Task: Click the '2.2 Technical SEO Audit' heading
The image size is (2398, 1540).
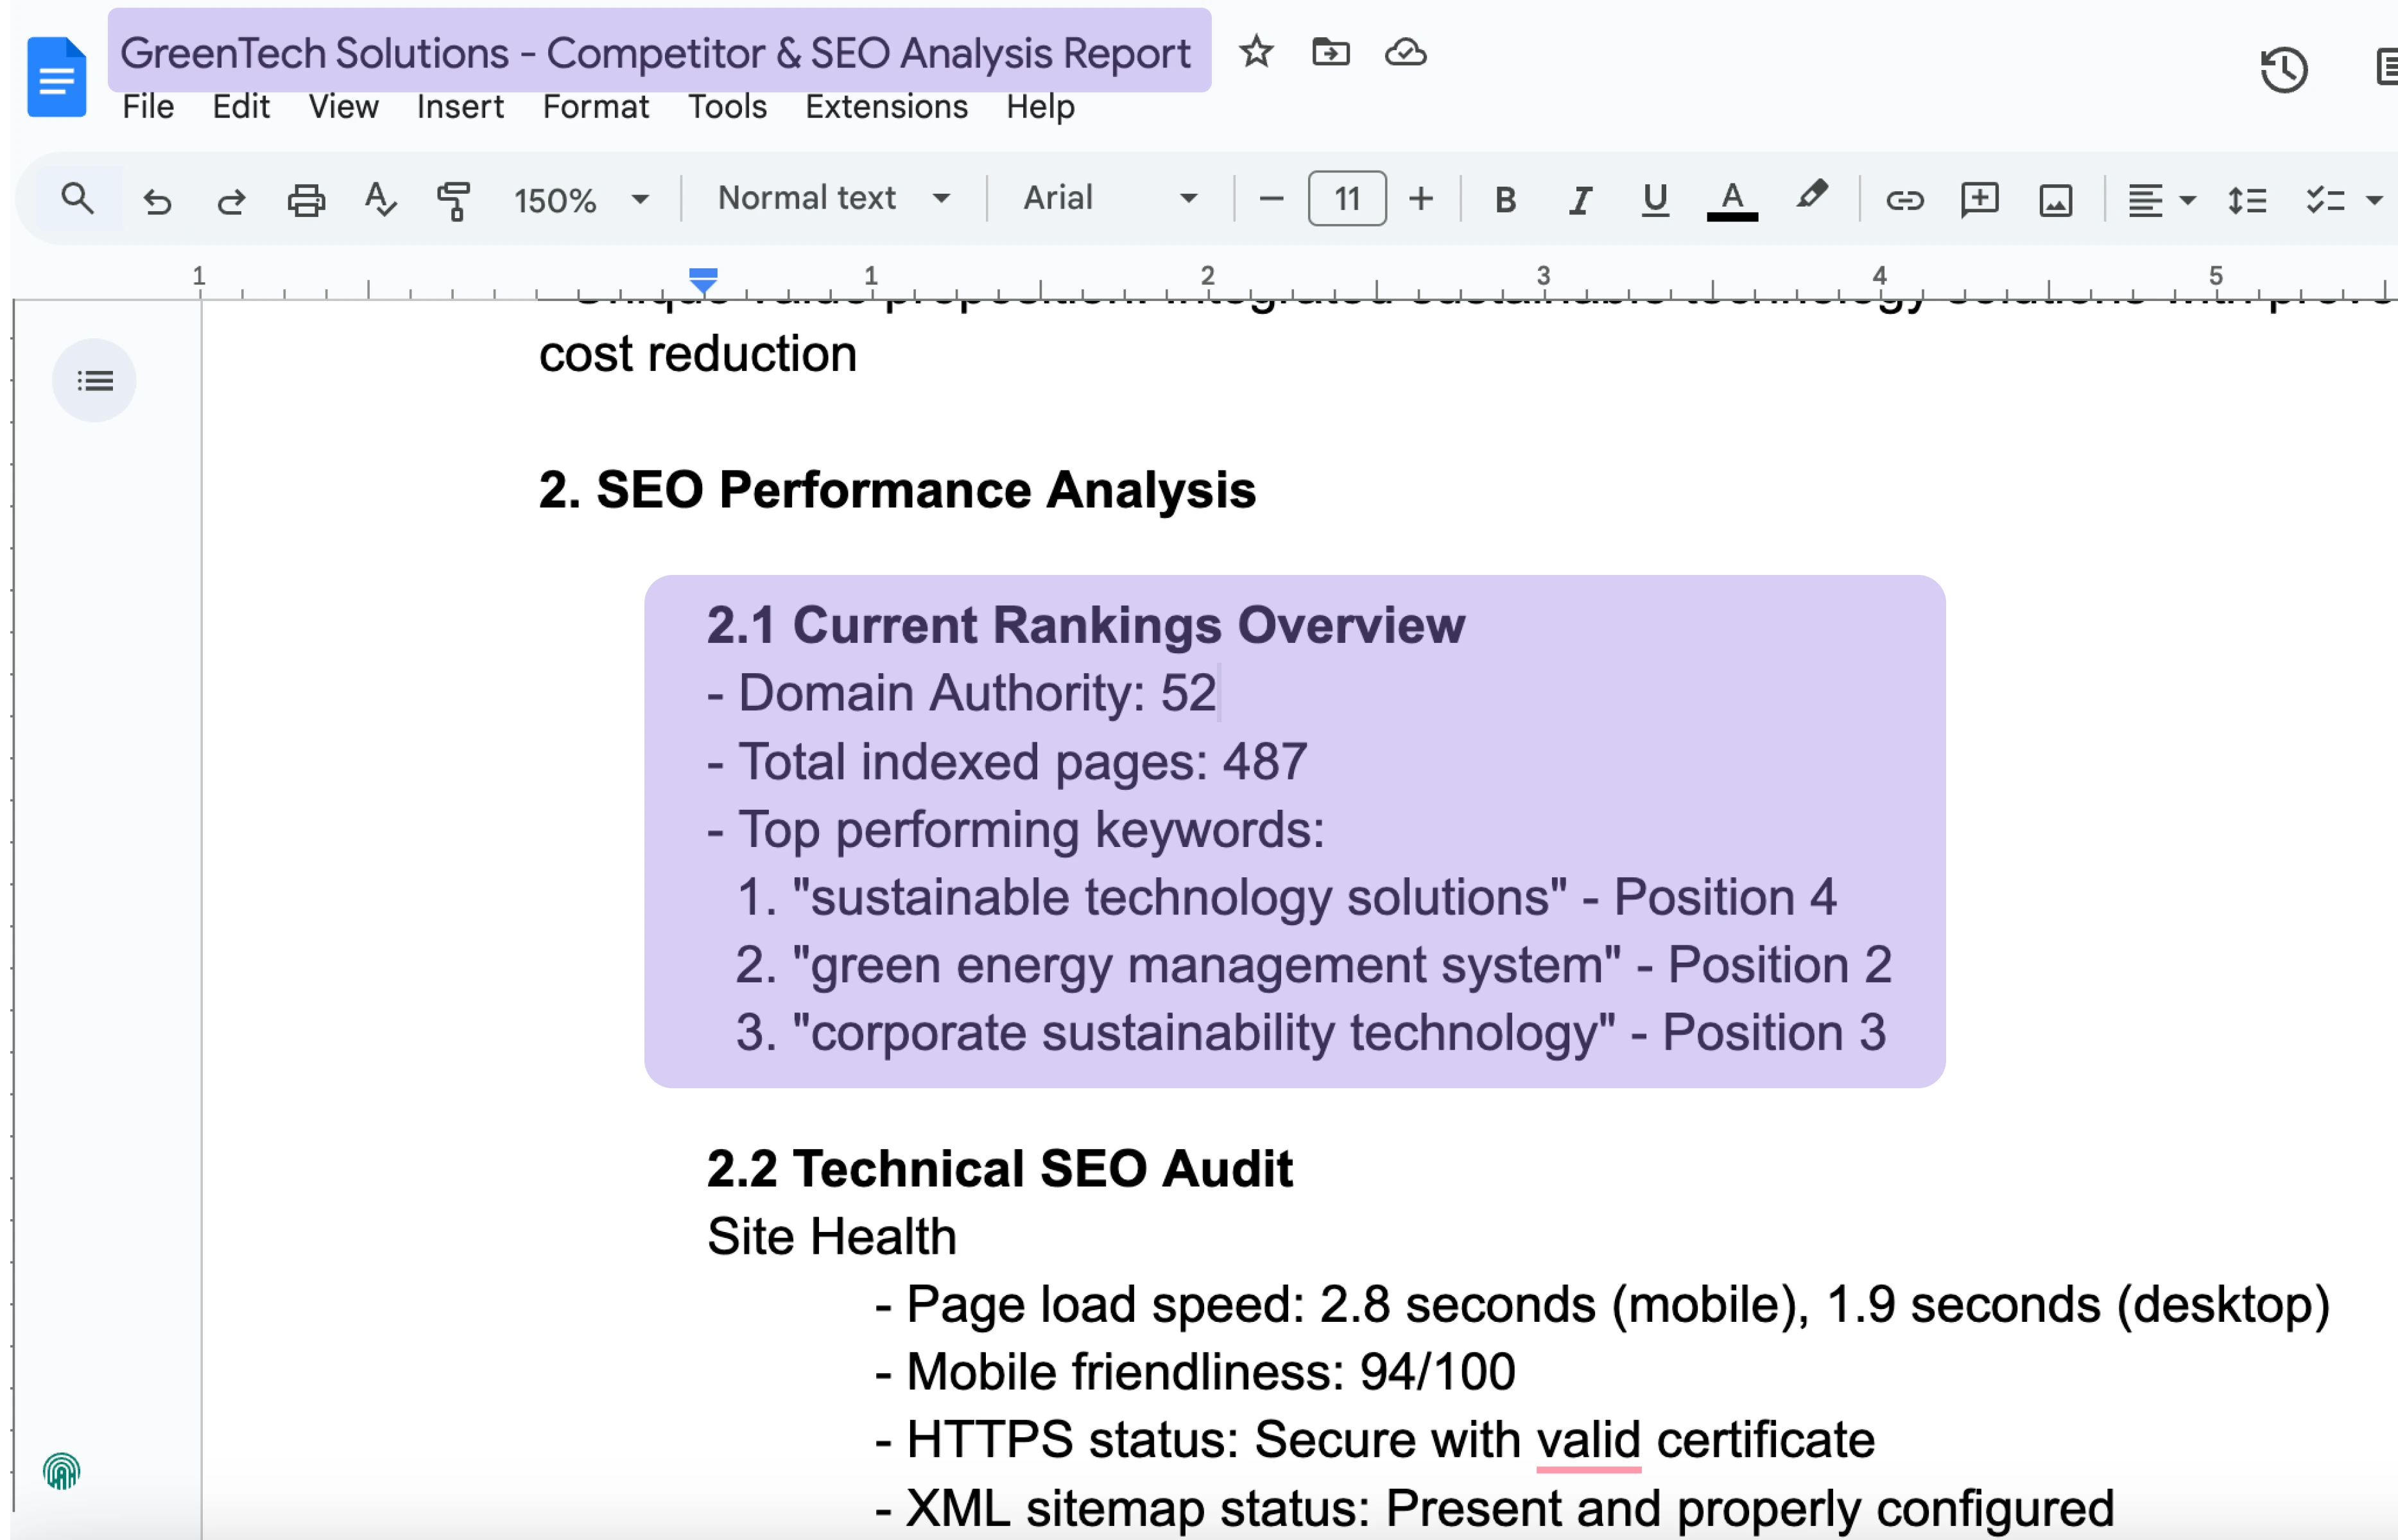Action: click(x=999, y=1168)
